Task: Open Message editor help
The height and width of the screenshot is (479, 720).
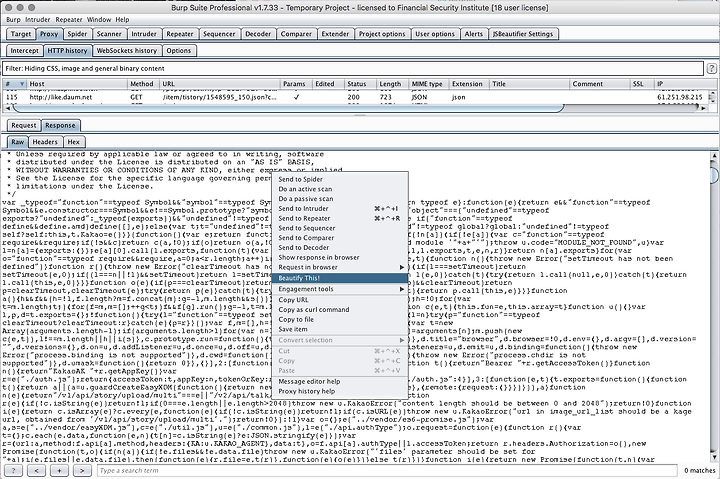Action: click(x=340, y=381)
